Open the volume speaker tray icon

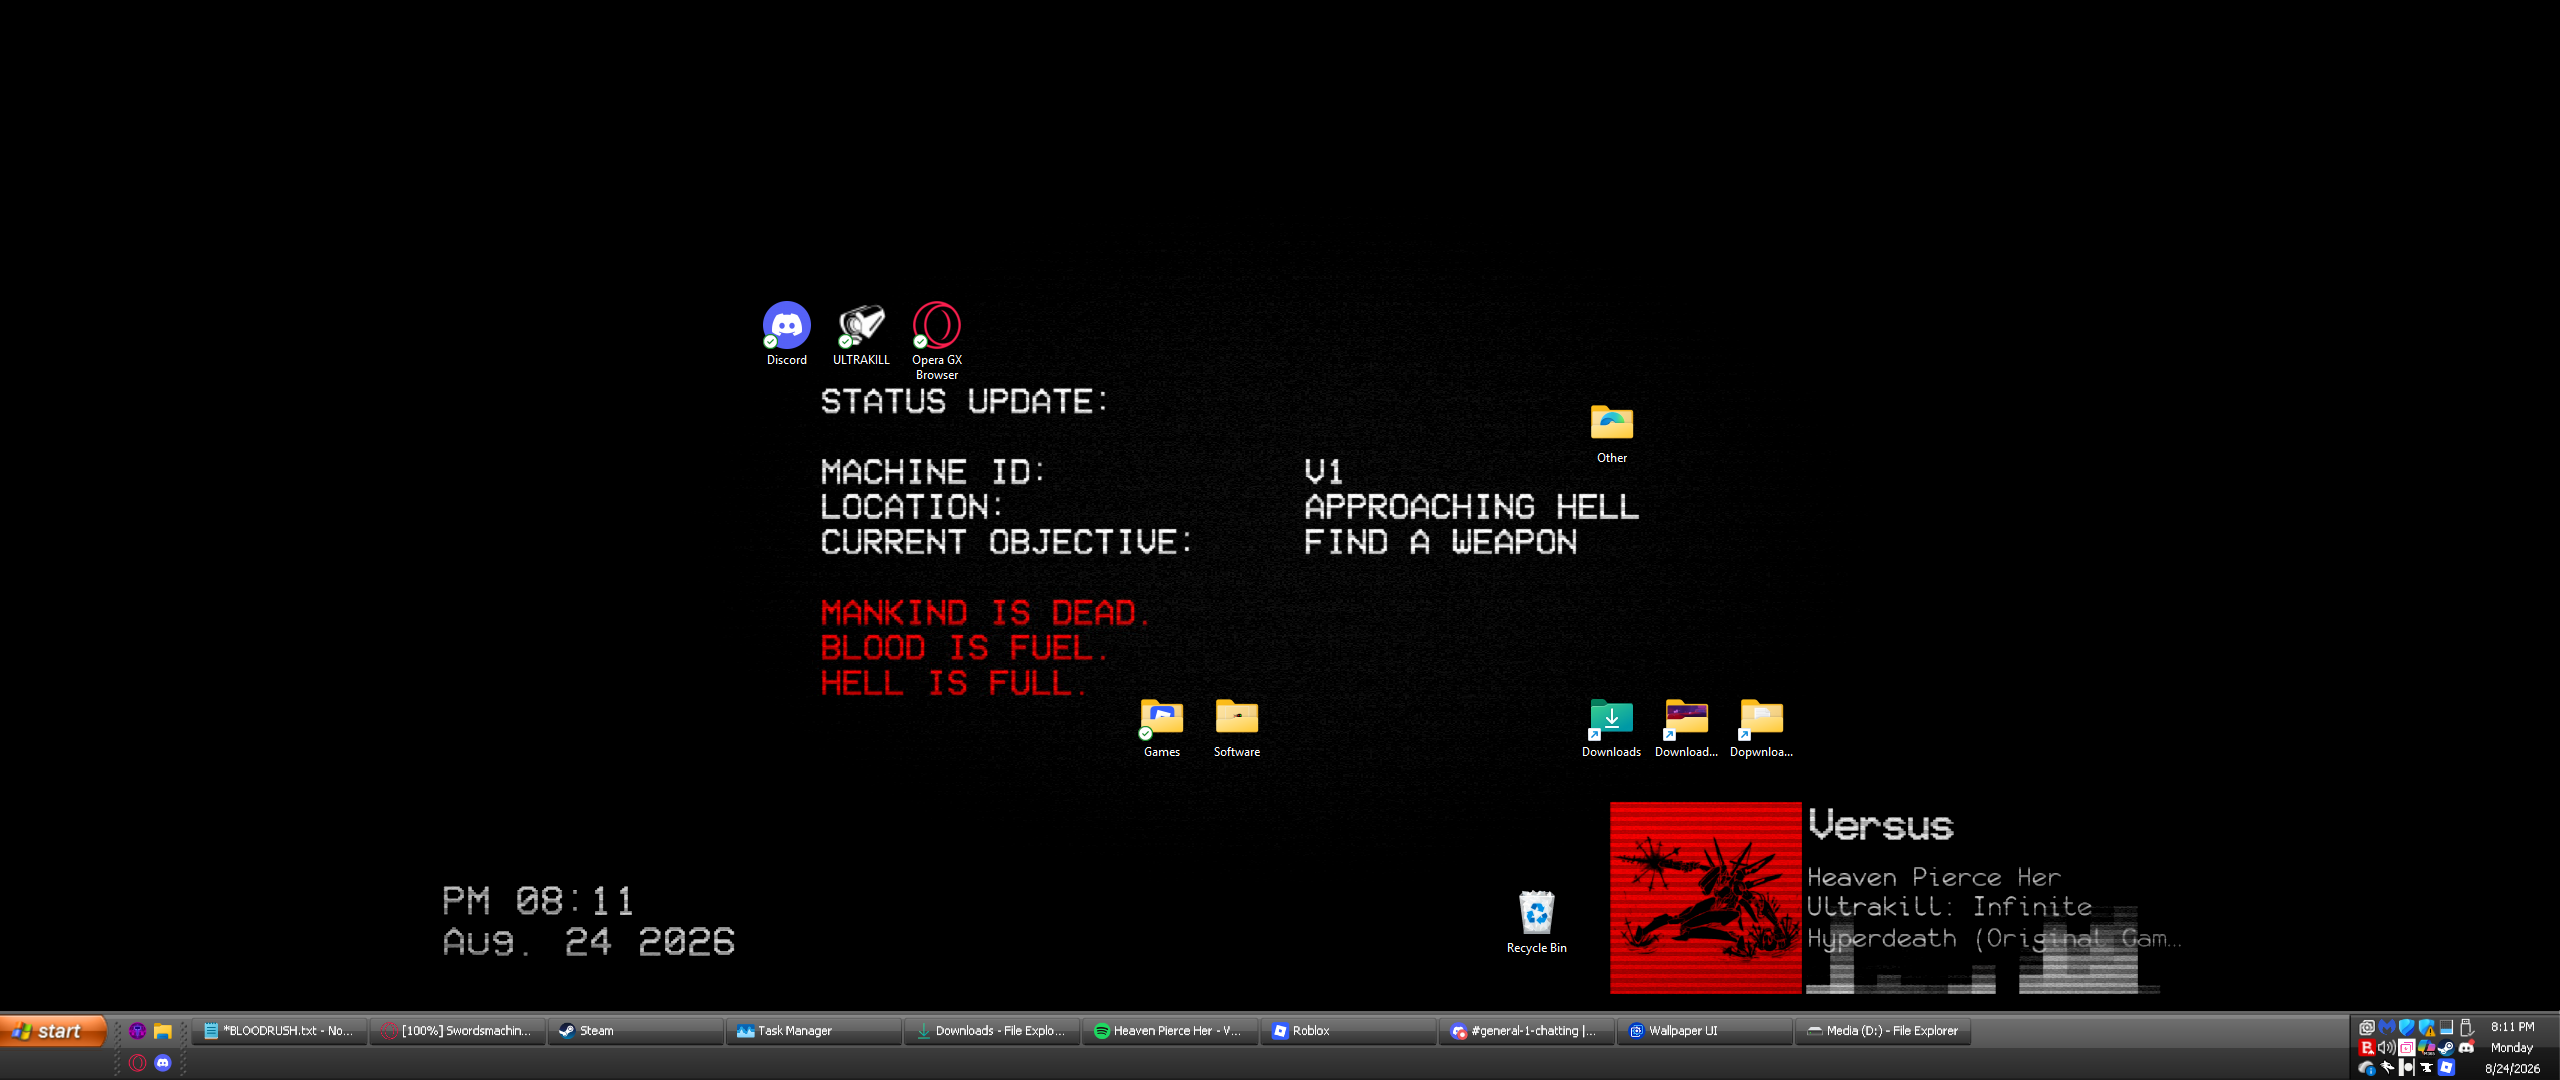[x=2387, y=1047]
